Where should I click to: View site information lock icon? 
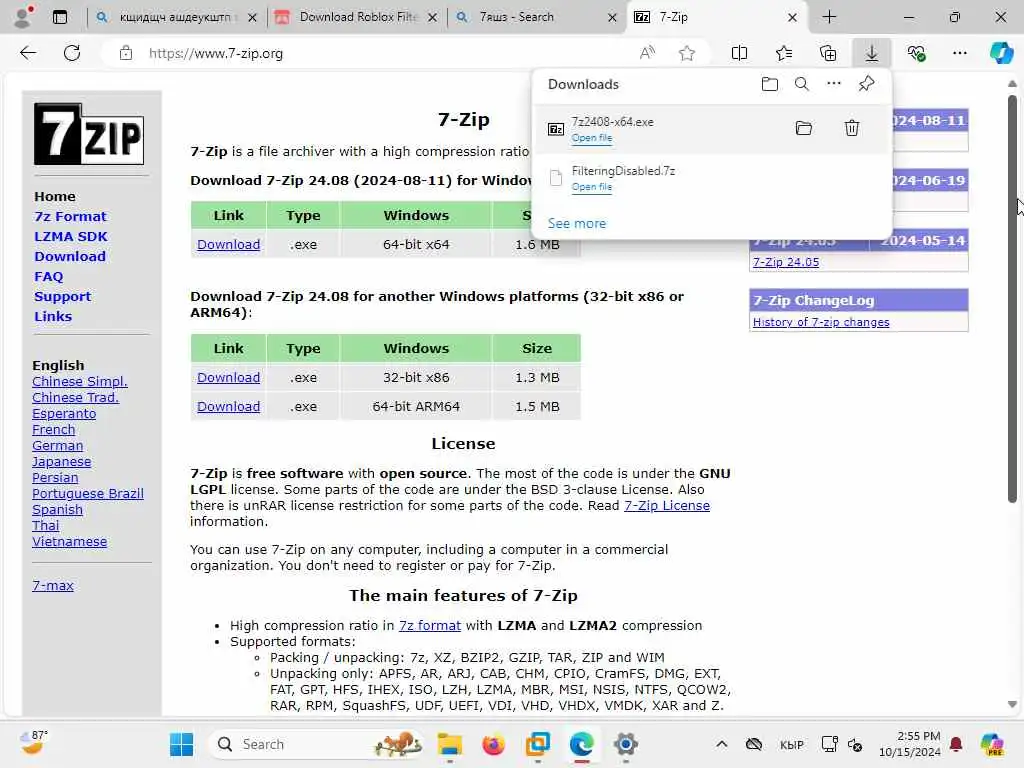pos(126,53)
